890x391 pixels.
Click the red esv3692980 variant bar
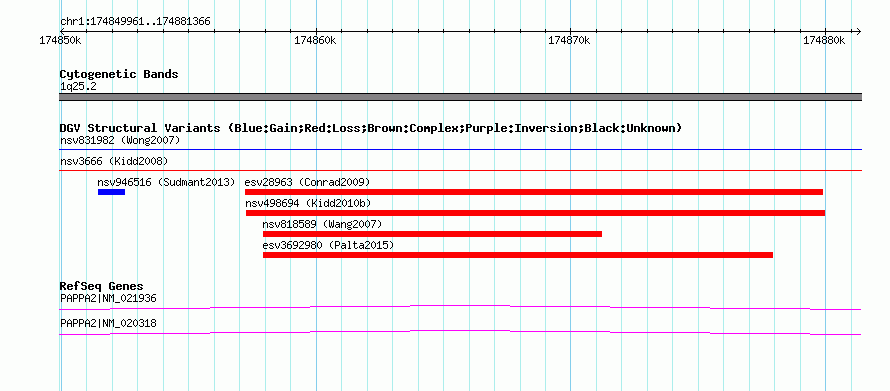click(518, 255)
